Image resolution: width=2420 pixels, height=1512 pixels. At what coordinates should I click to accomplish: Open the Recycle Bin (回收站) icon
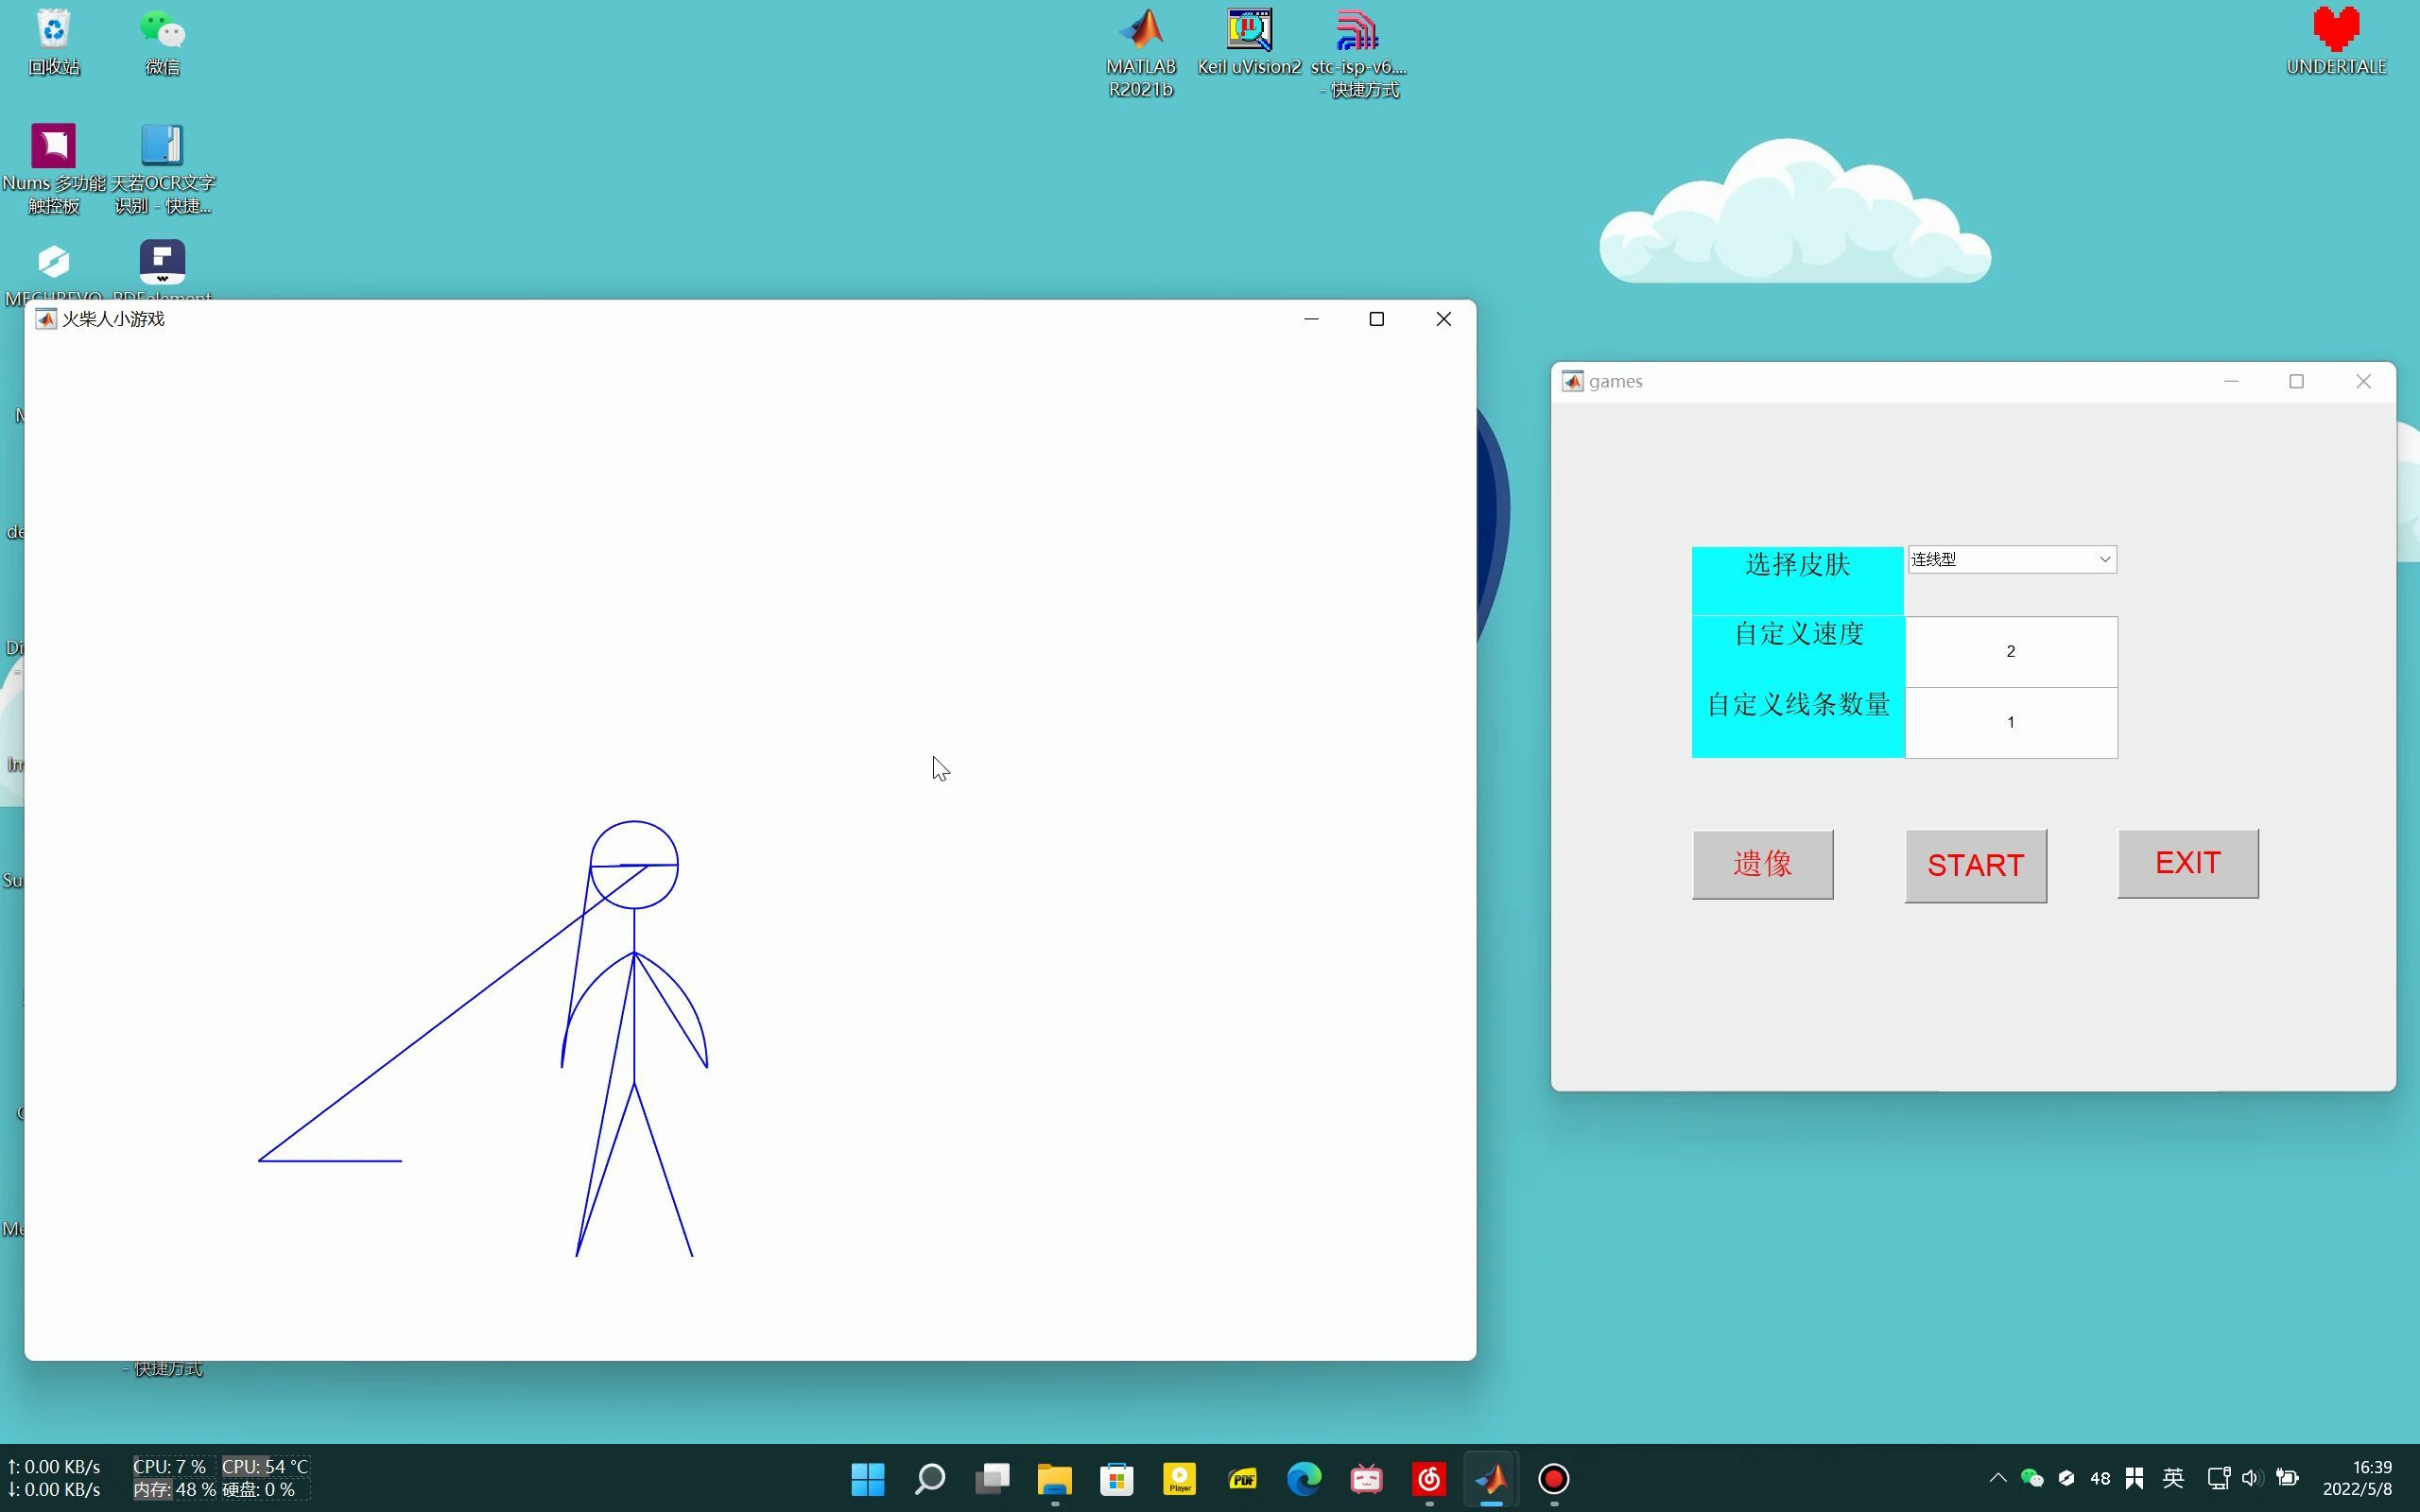(54, 32)
